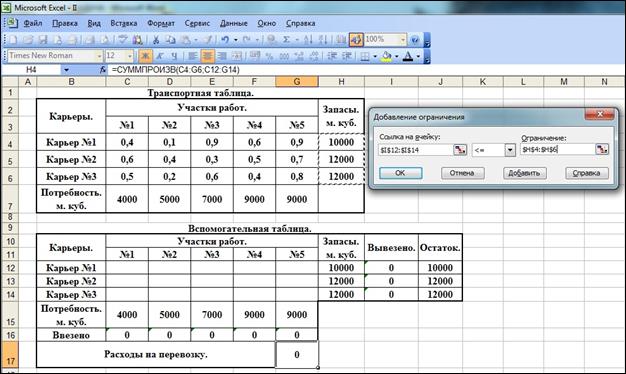626x374 pixels.
Task: Click the formula bar with СУММПРОИЗВ formula
Action: [x=366, y=70]
